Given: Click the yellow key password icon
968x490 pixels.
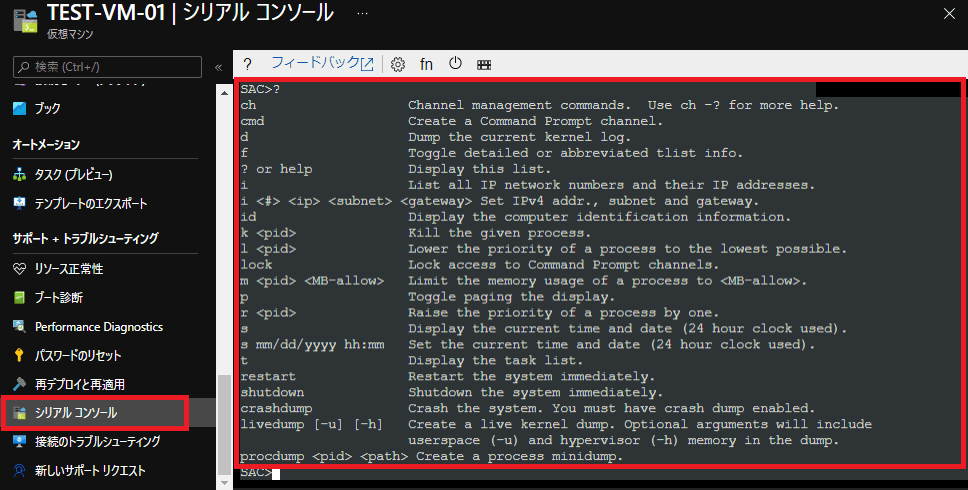Looking at the screenshot, I should click(x=20, y=355).
